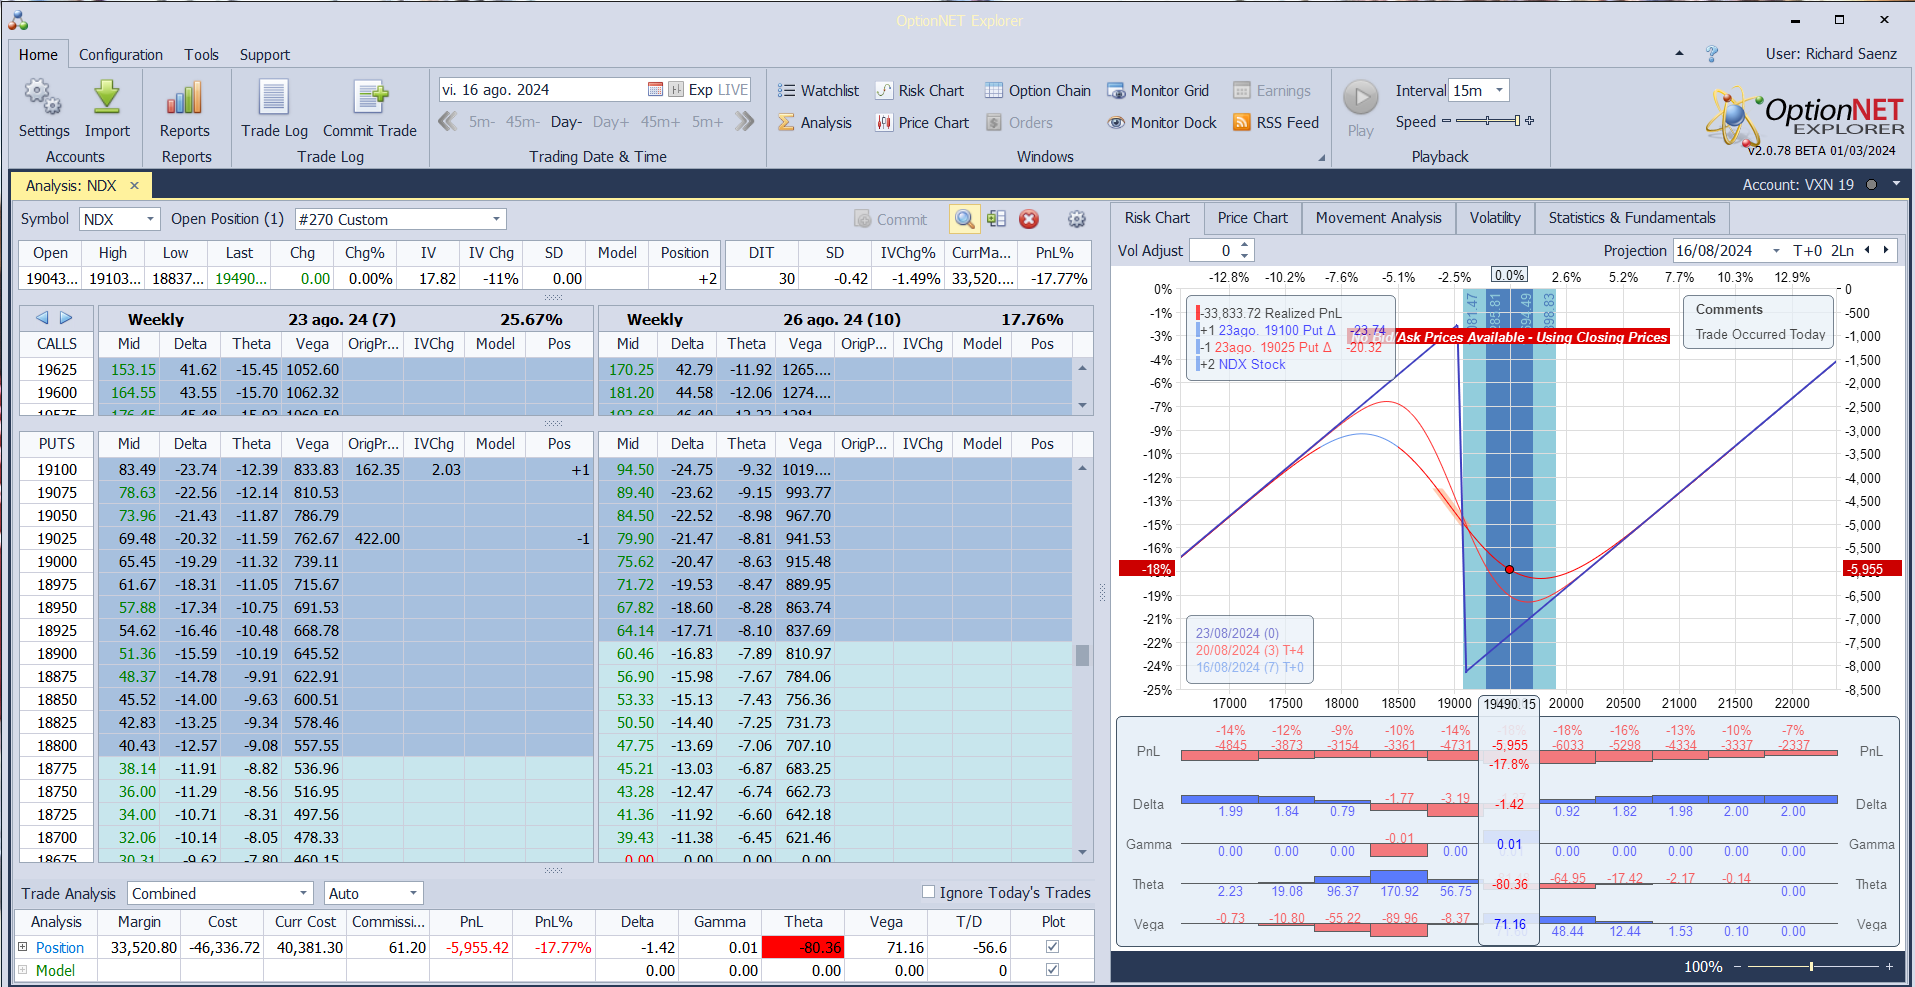Click the Play playback button

(1360, 98)
